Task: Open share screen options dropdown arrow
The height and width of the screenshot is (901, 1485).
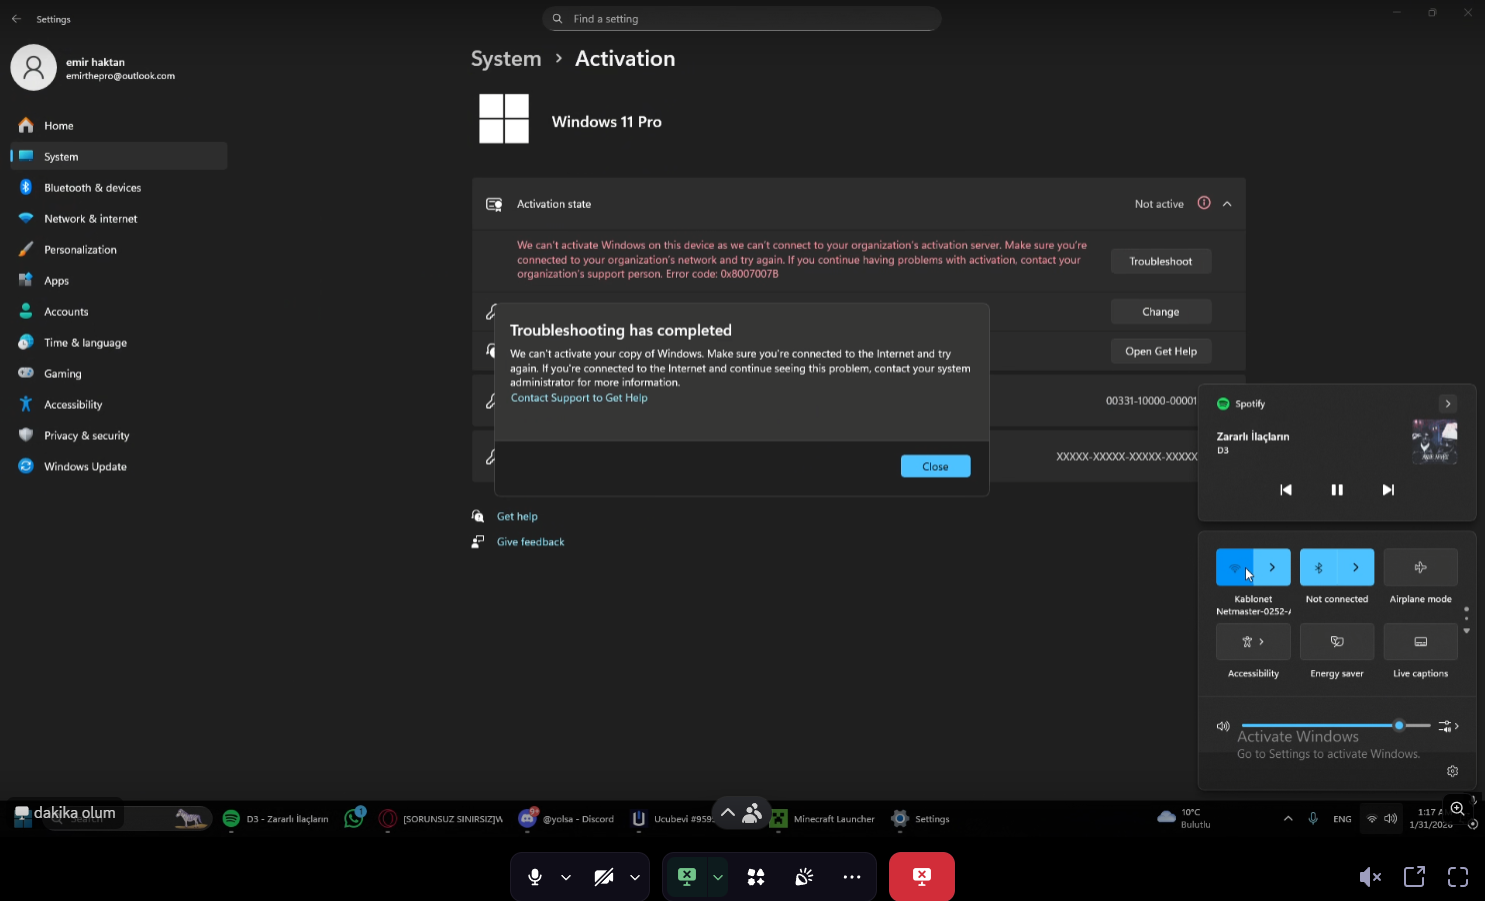Action: coord(718,877)
